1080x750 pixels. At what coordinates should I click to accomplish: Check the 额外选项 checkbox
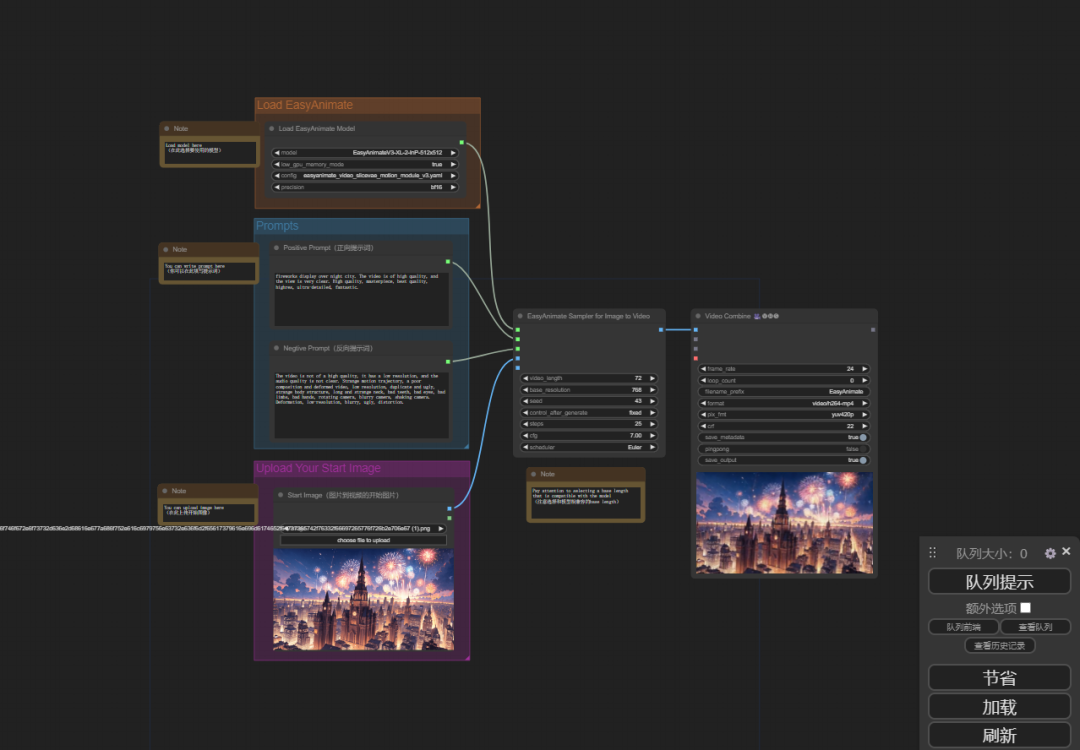coord(1026,607)
